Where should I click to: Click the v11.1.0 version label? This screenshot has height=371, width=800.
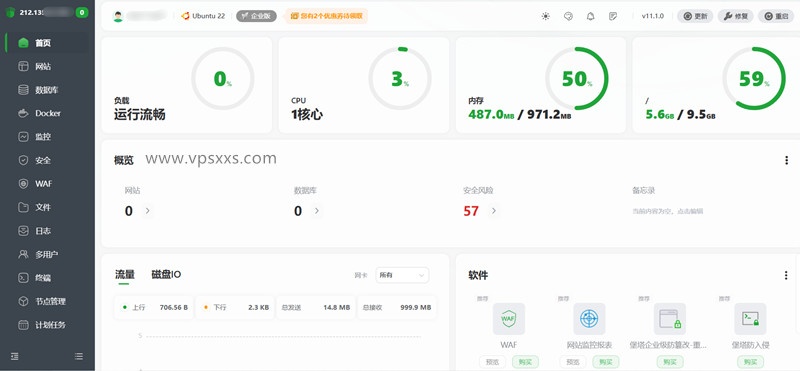tap(653, 16)
